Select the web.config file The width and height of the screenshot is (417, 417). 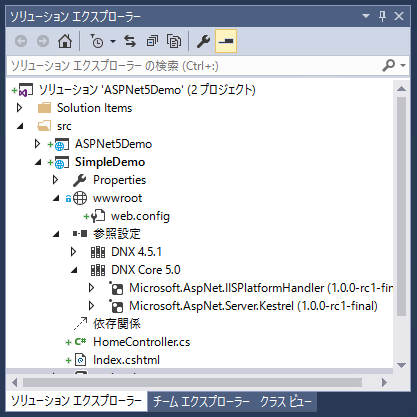point(140,216)
